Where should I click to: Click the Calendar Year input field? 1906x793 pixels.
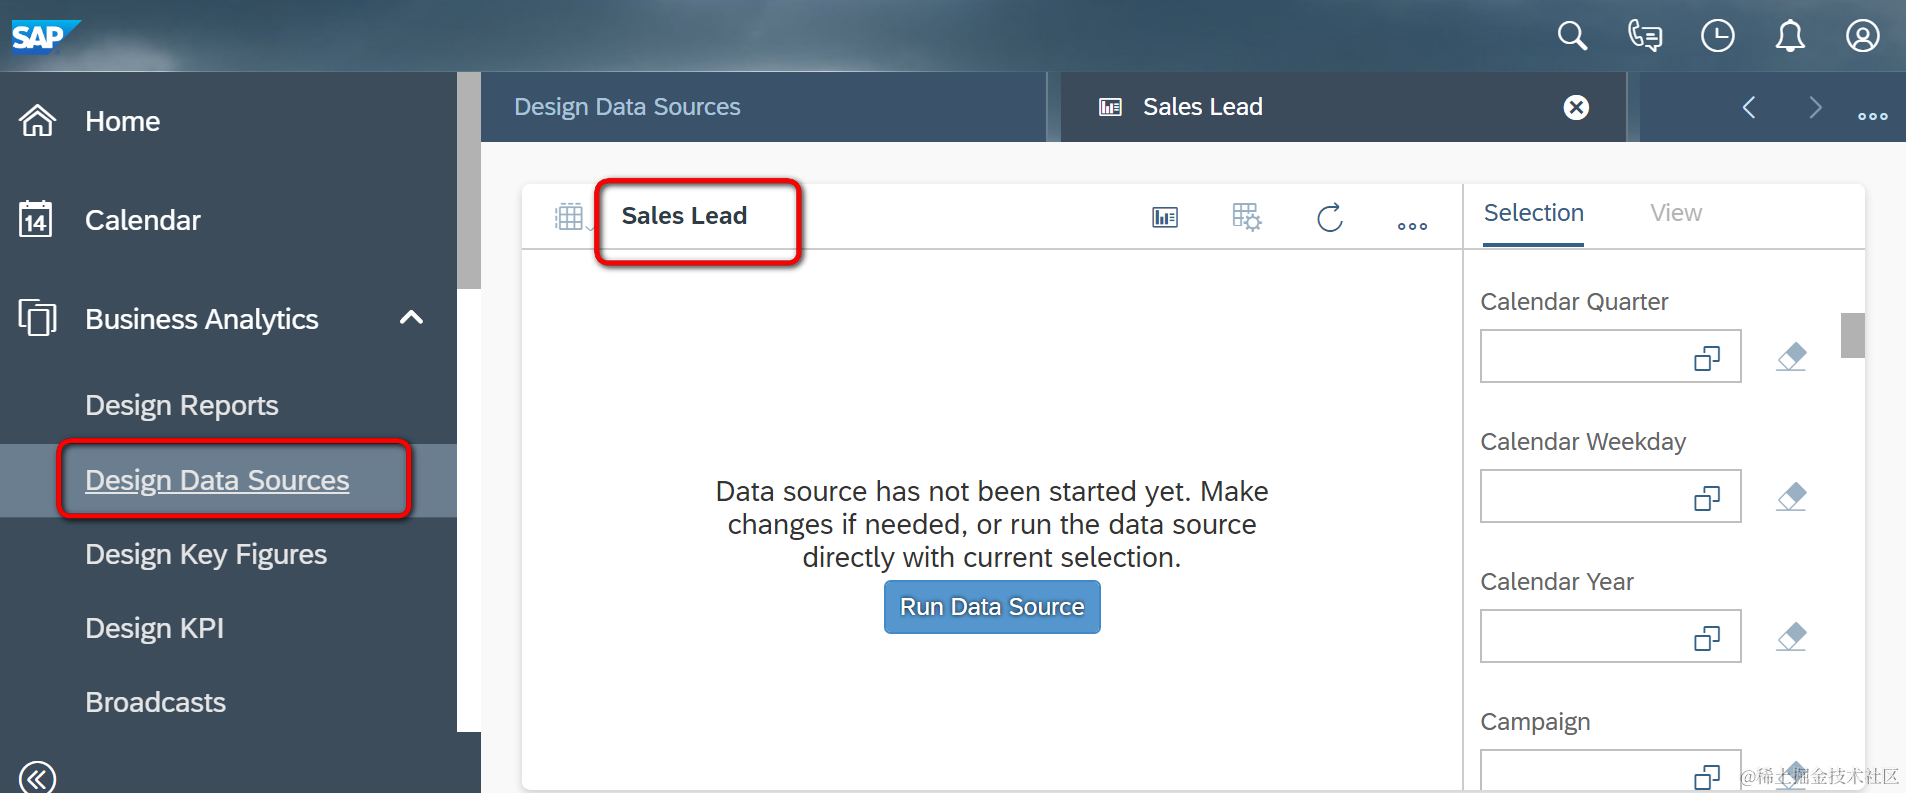pyautogui.click(x=1610, y=636)
